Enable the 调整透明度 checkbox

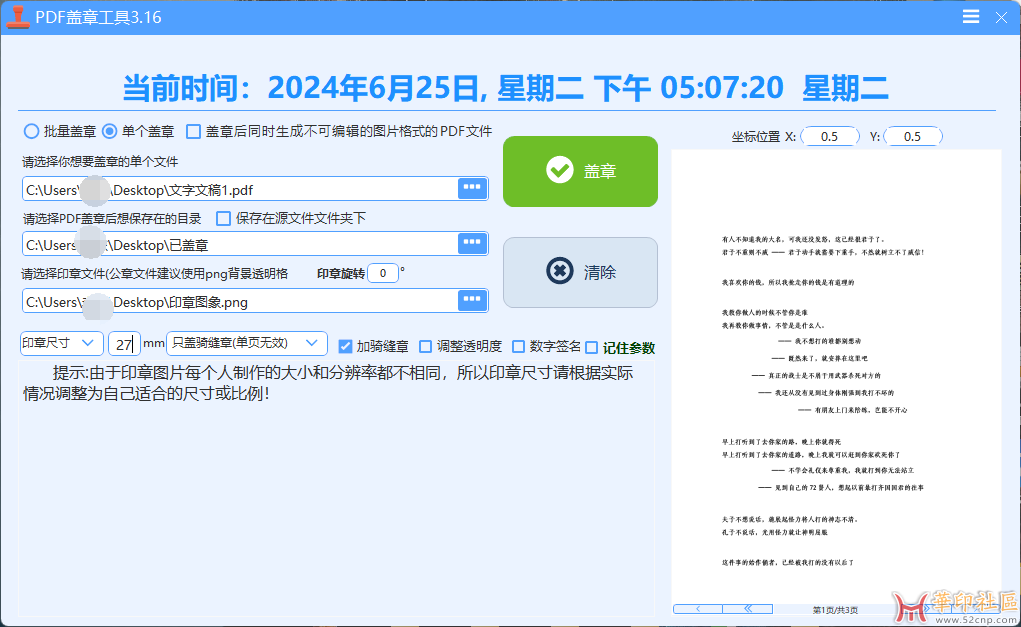click(426, 346)
